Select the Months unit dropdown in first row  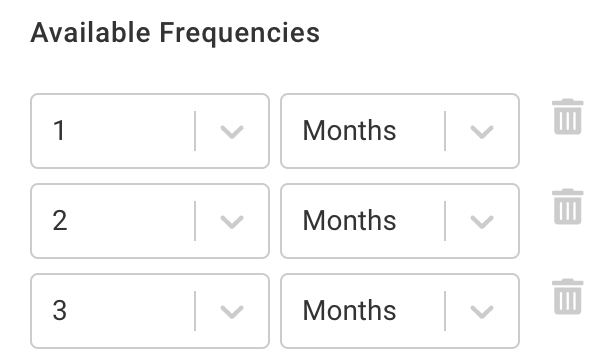[x=400, y=131]
